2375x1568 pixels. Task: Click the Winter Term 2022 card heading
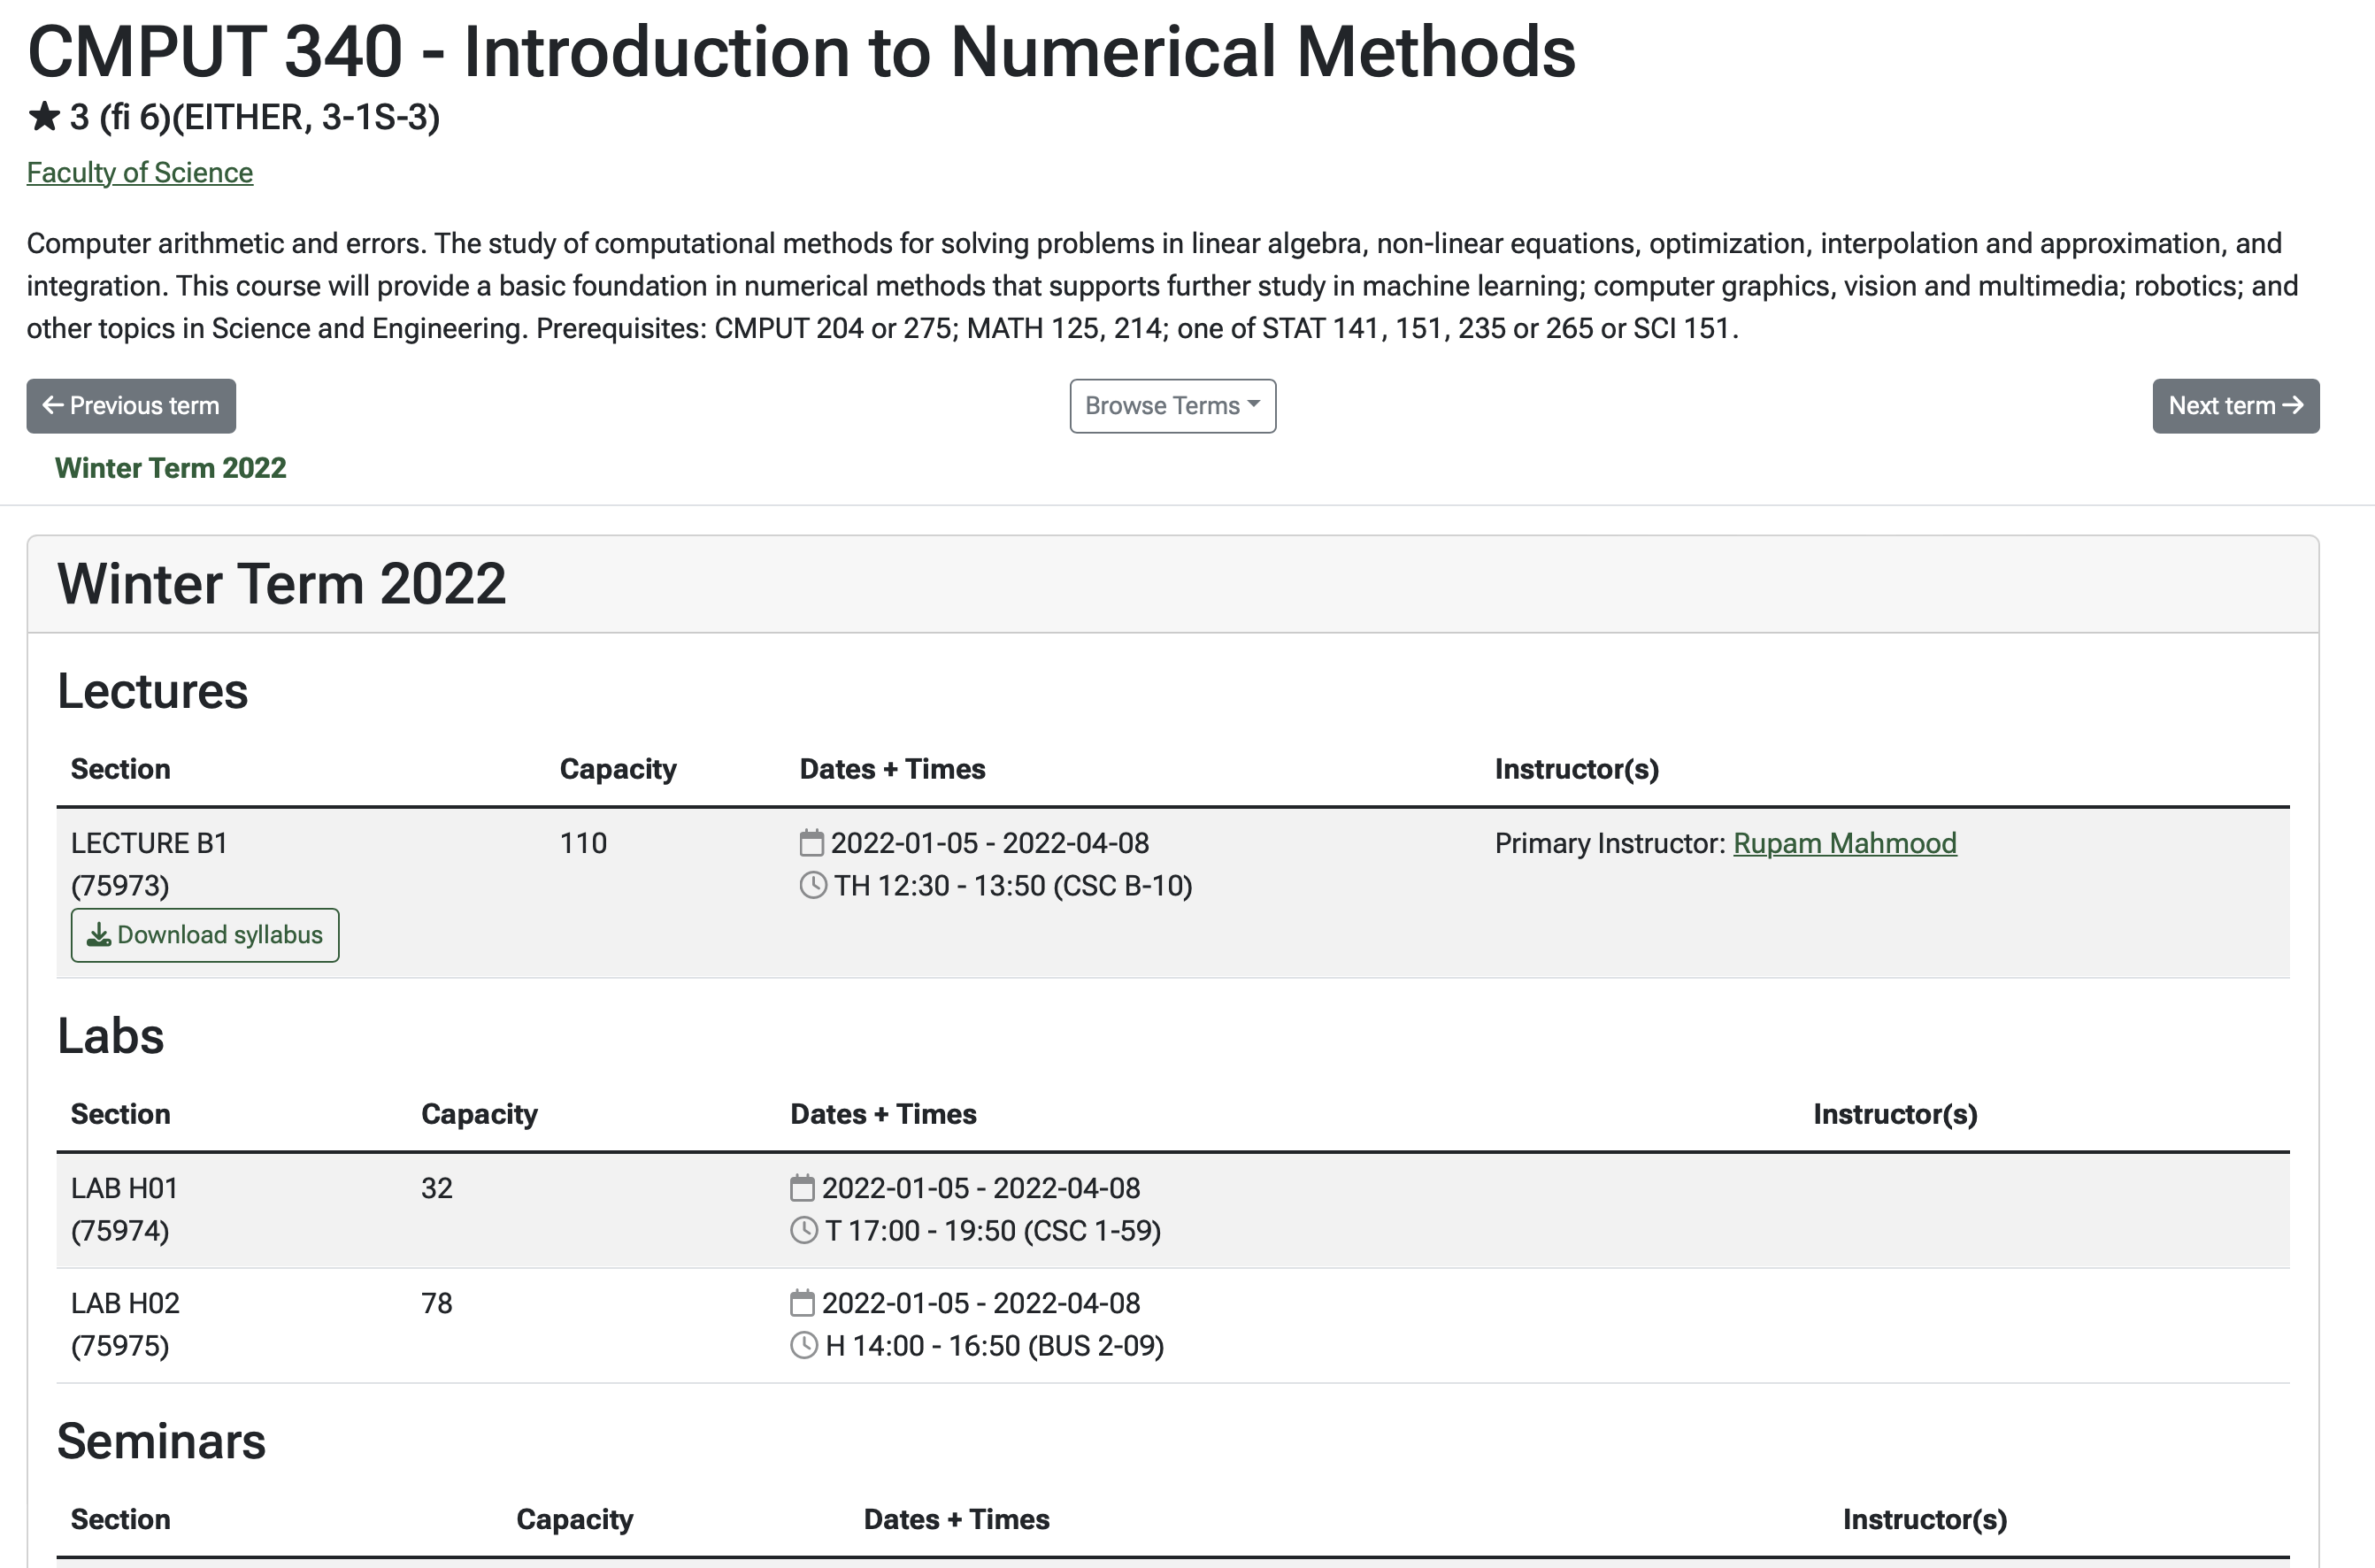point(282,584)
